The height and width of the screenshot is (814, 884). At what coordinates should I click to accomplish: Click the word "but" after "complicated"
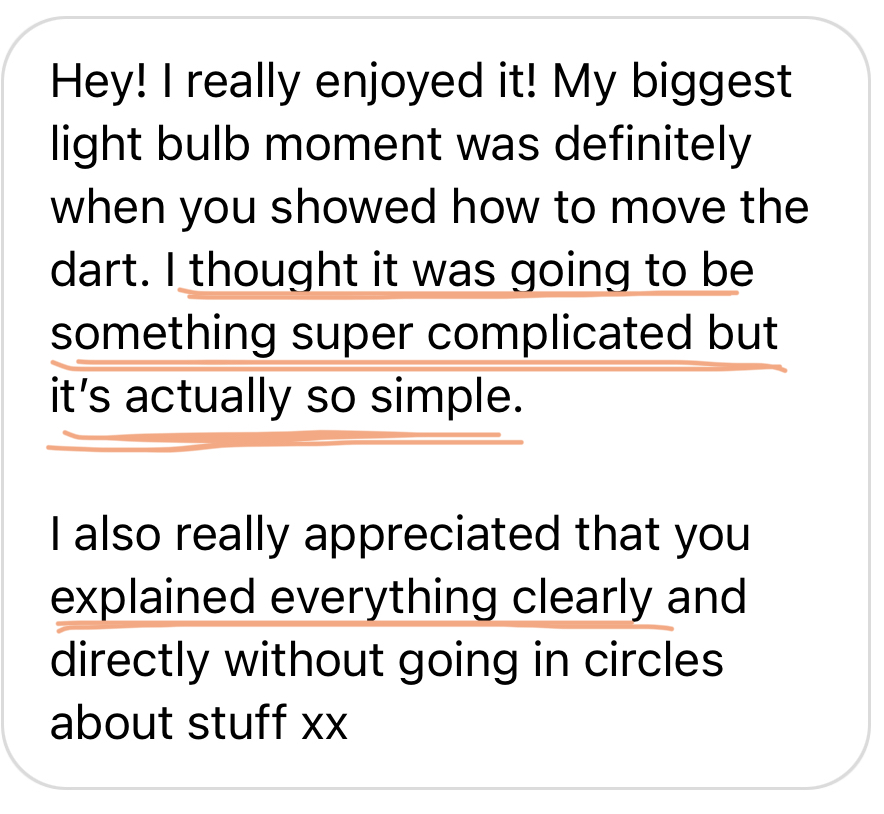(742, 333)
